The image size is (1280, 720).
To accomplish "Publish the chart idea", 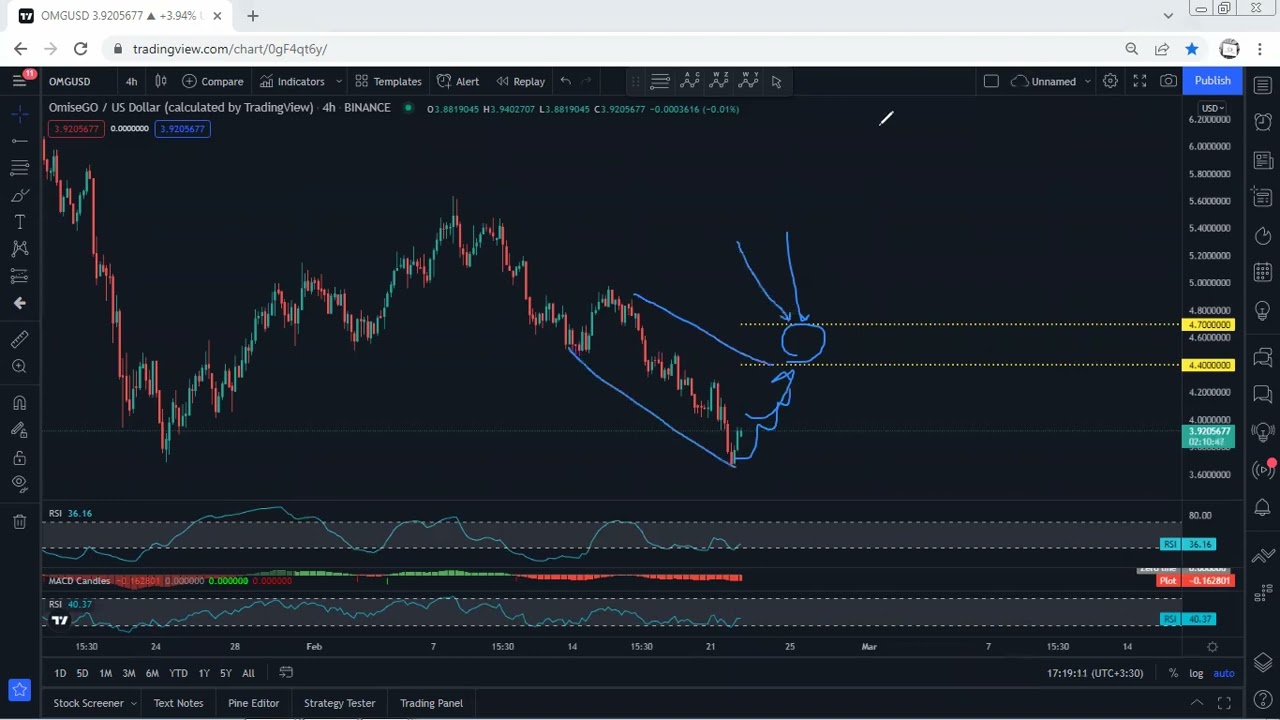I will click(1212, 81).
